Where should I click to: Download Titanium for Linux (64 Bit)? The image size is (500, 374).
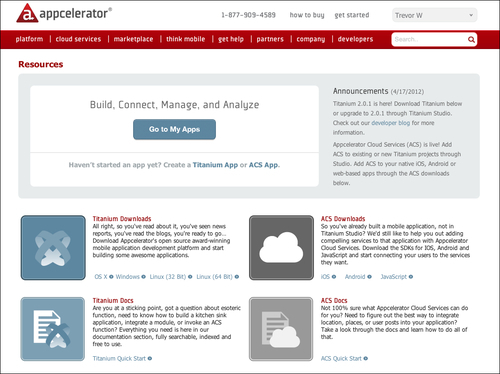[x=214, y=277]
